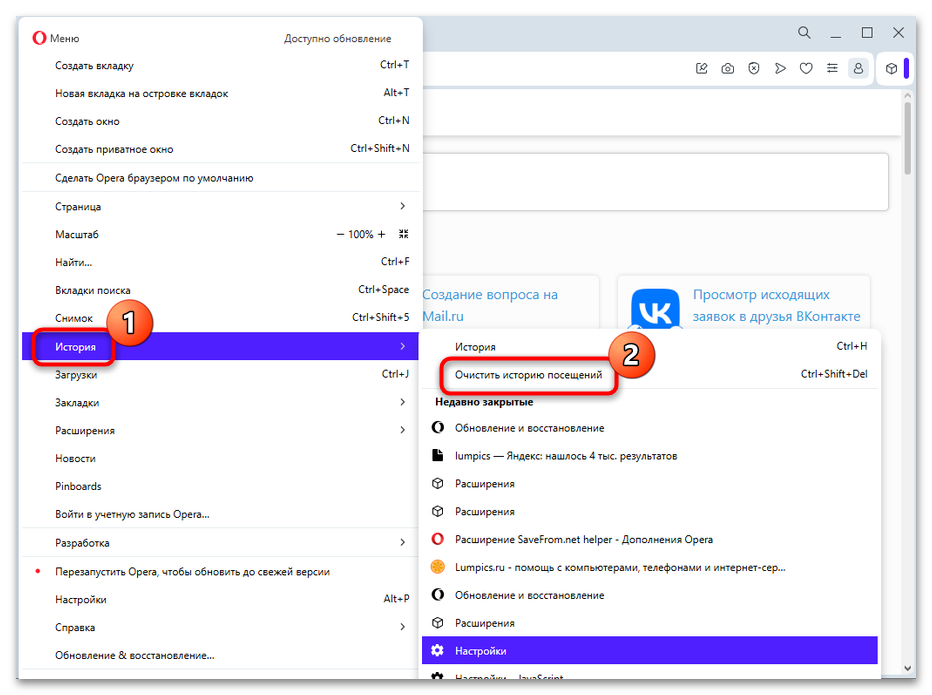Click the Settings gear icon in recently closed
932x695 pixels.
pos(437,650)
